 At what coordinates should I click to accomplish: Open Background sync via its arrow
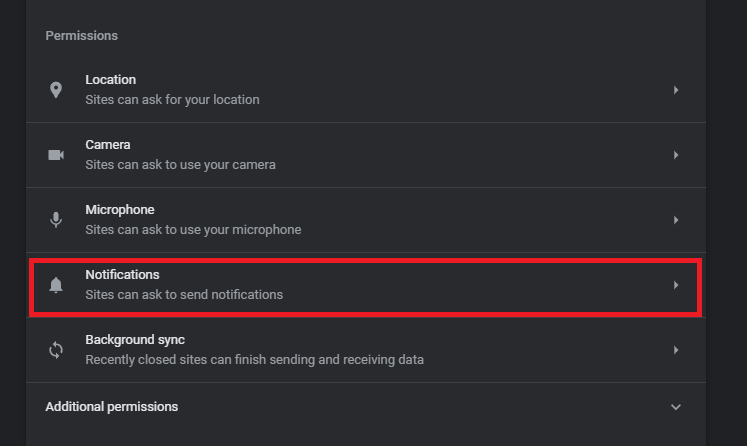(676, 350)
